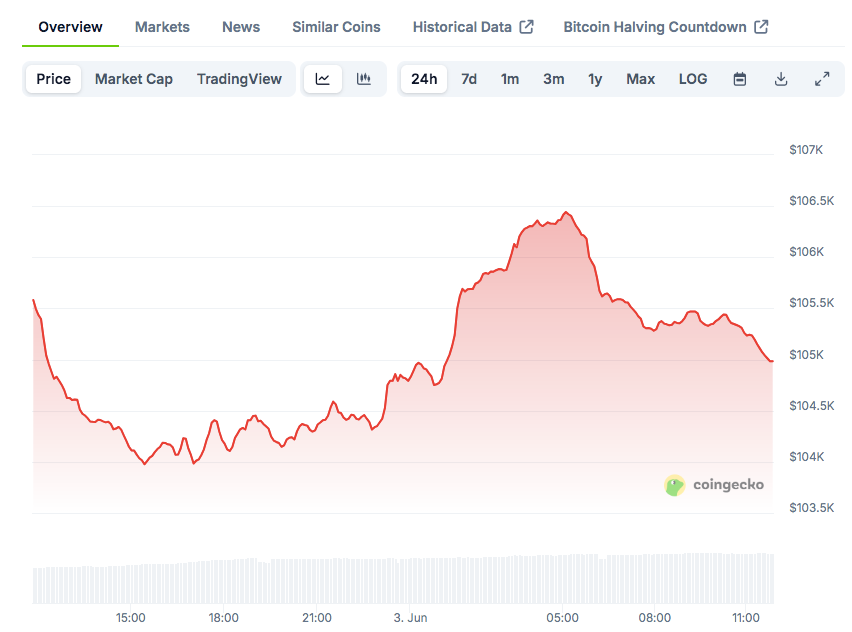The image size is (852, 632).
Task: Select the Price chart mode
Action: point(53,79)
